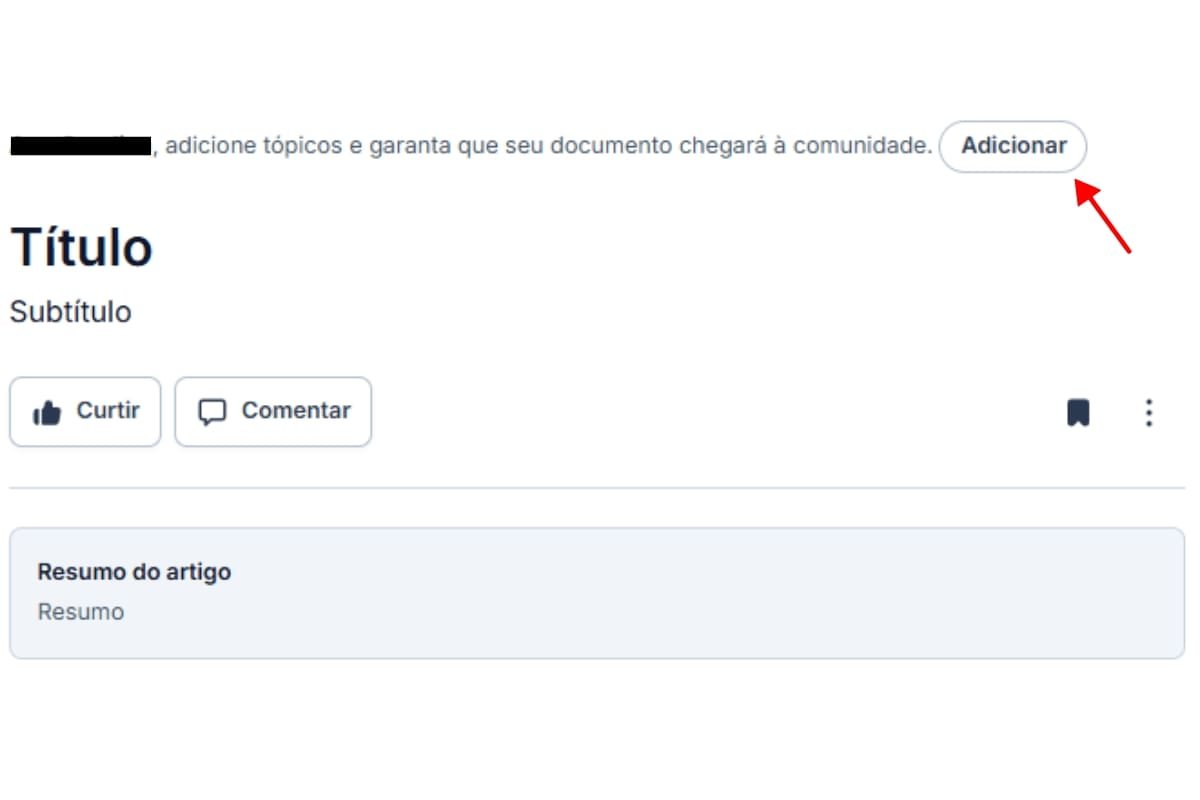This screenshot has height=800, width=1200.
Task: Click the word "adicione" in the prompt
Action: point(206,146)
